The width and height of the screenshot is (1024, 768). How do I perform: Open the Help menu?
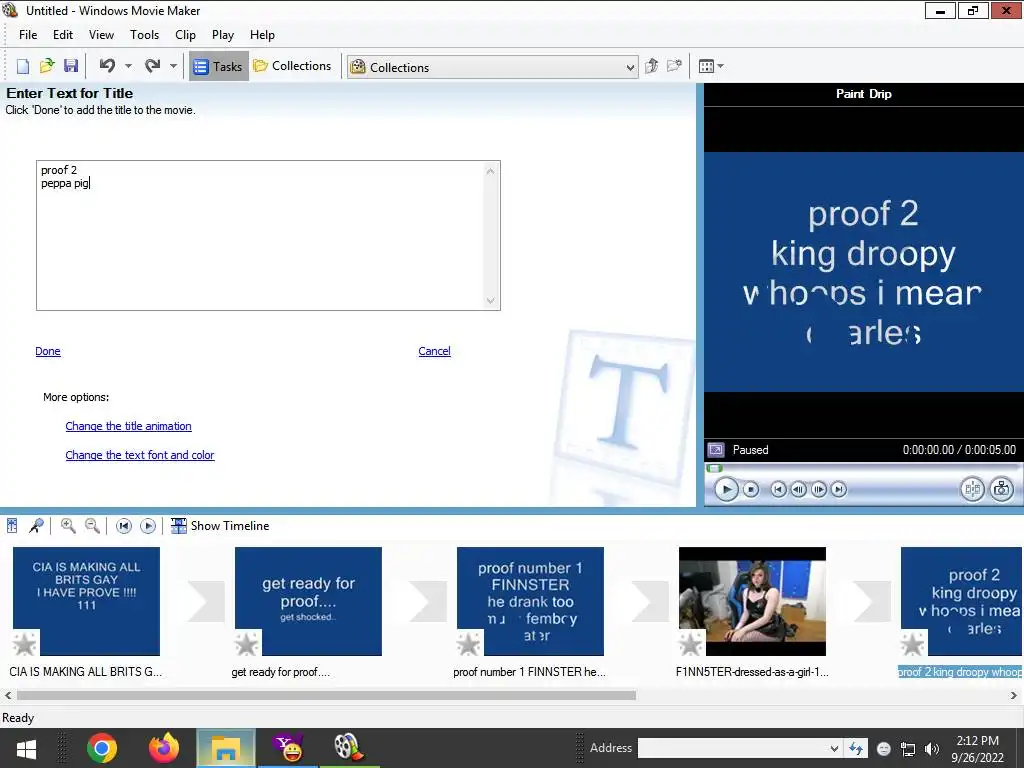[262, 35]
